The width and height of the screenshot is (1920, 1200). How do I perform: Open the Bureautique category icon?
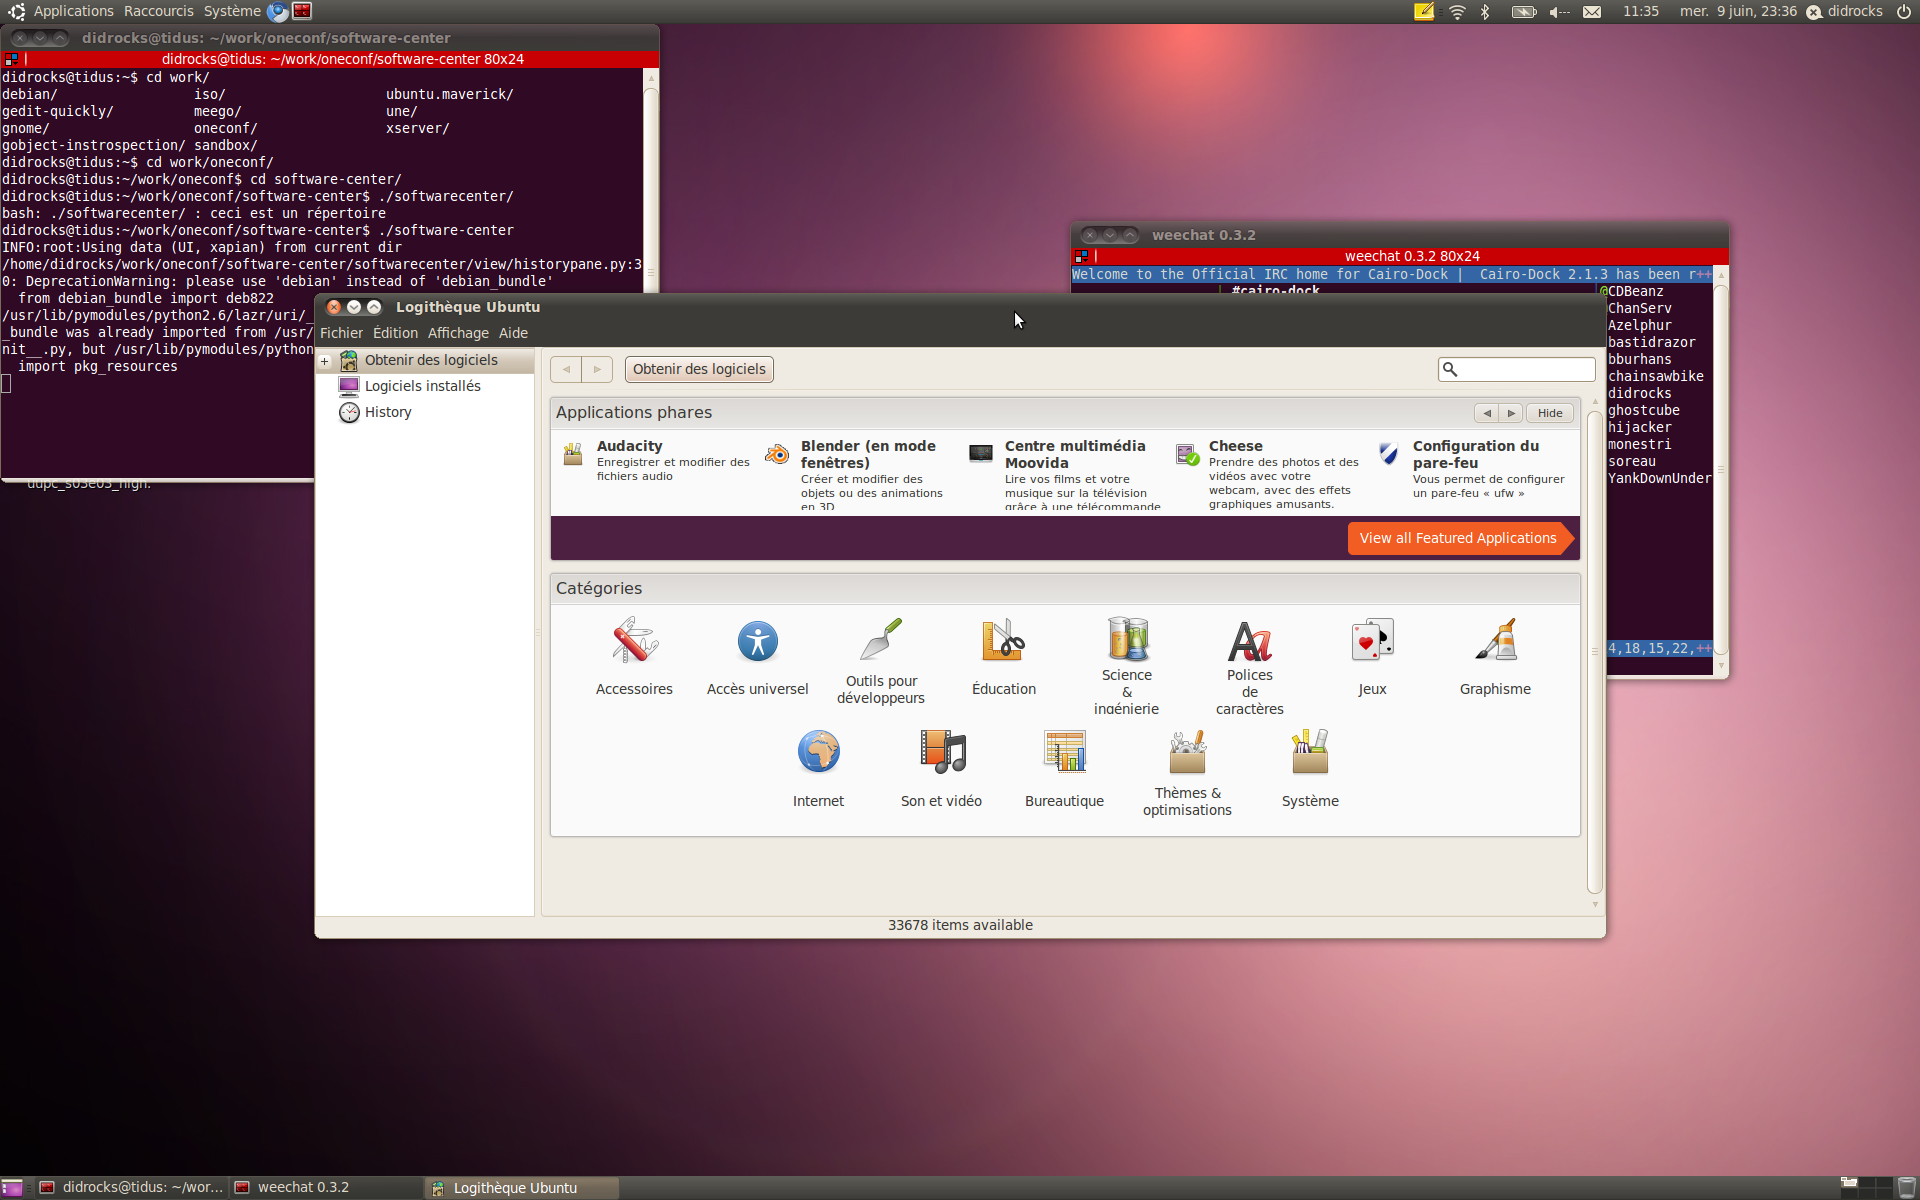point(1064,752)
